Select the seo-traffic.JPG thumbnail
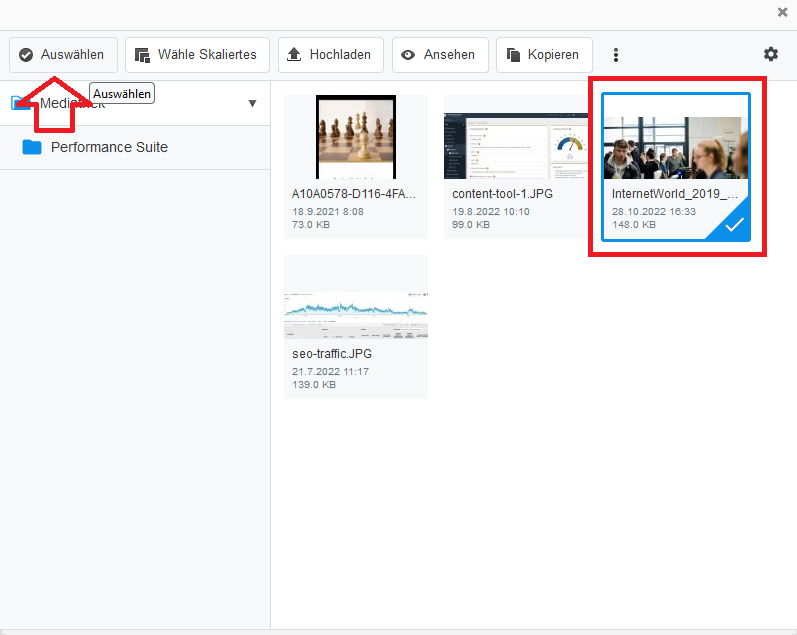The width and height of the screenshot is (797, 635). pyautogui.click(x=356, y=315)
